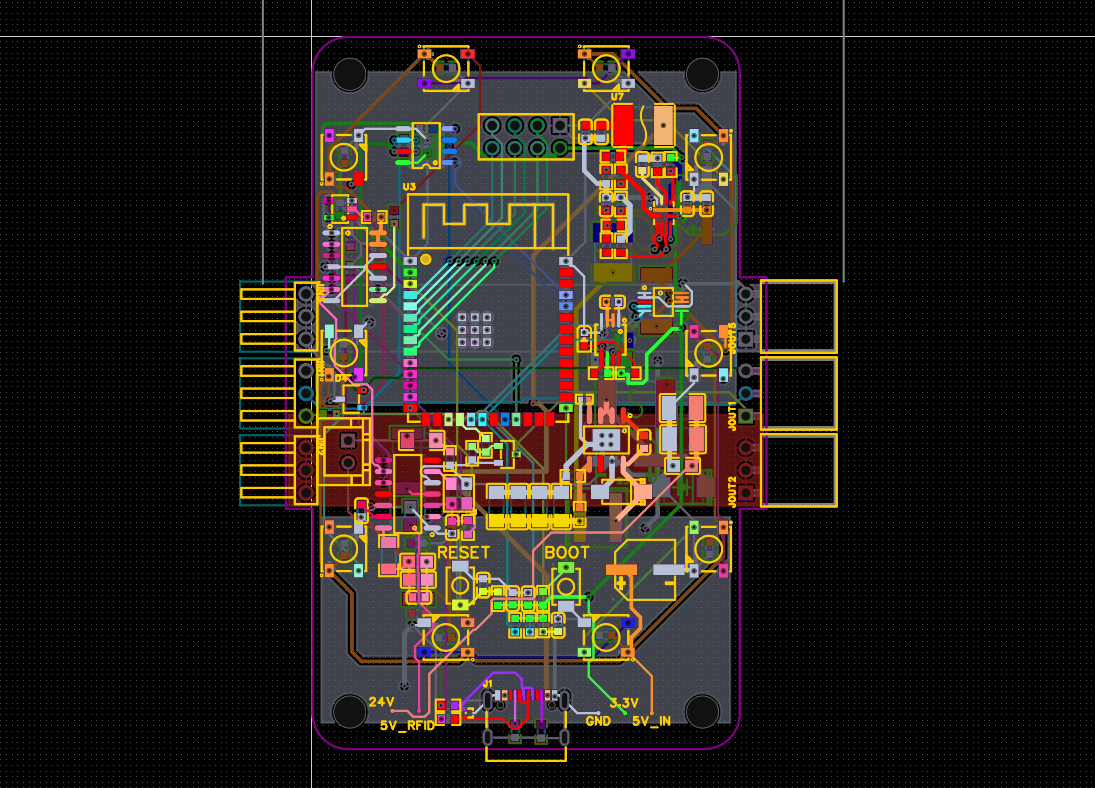The height and width of the screenshot is (788, 1095).
Task: Select the 24V test point label
Action: click(x=381, y=701)
